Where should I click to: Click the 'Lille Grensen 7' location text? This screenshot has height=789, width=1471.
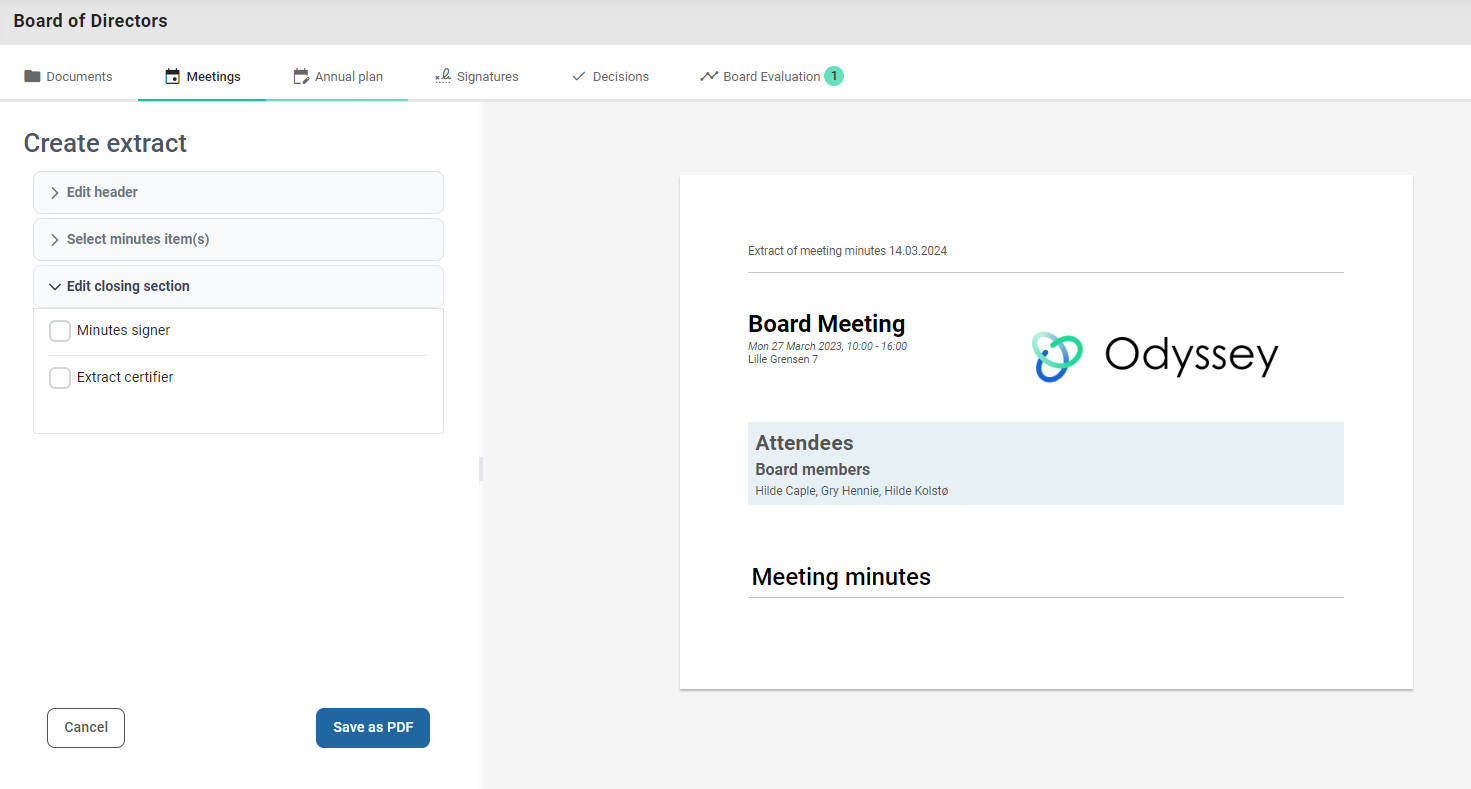click(x=783, y=359)
